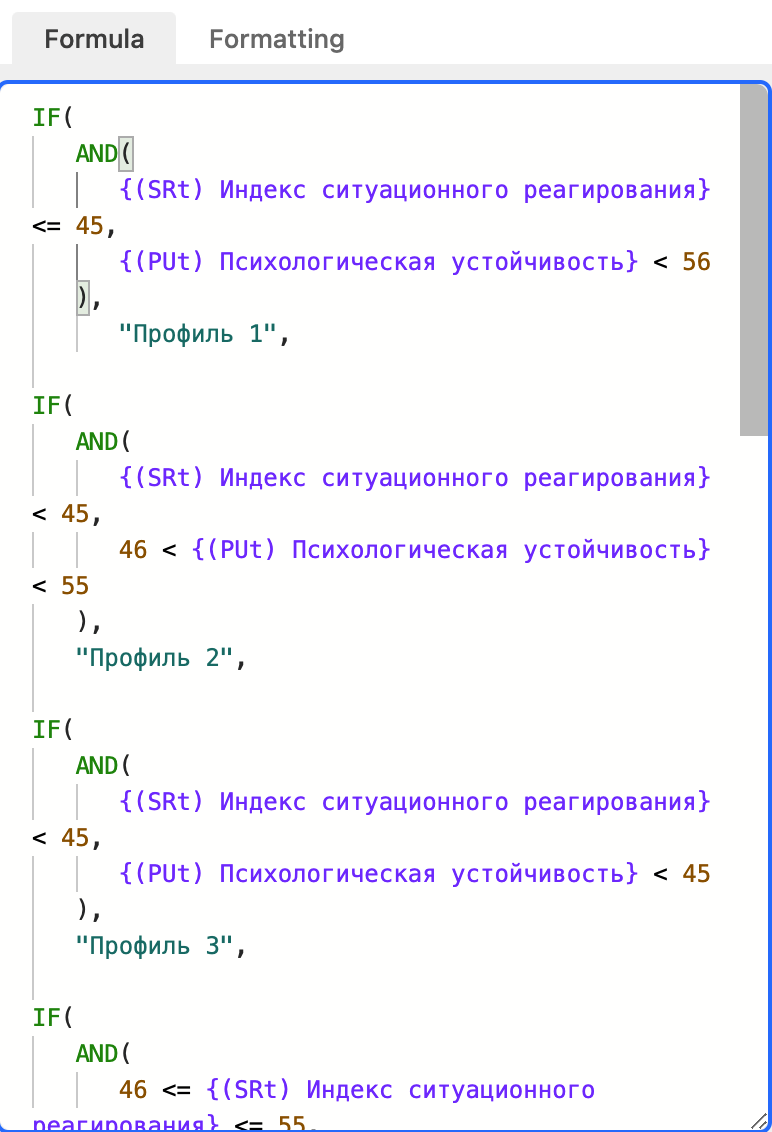Click 46 before '<=' in fourth block
This screenshot has height=1132, width=772.
point(133,1090)
